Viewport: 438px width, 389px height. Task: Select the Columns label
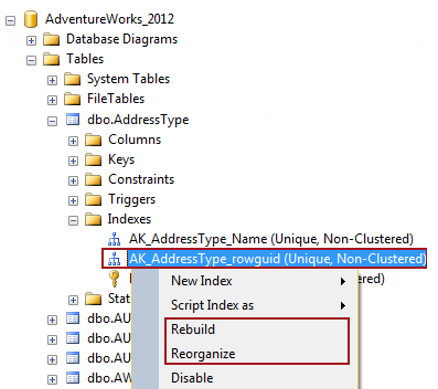tap(135, 139)
